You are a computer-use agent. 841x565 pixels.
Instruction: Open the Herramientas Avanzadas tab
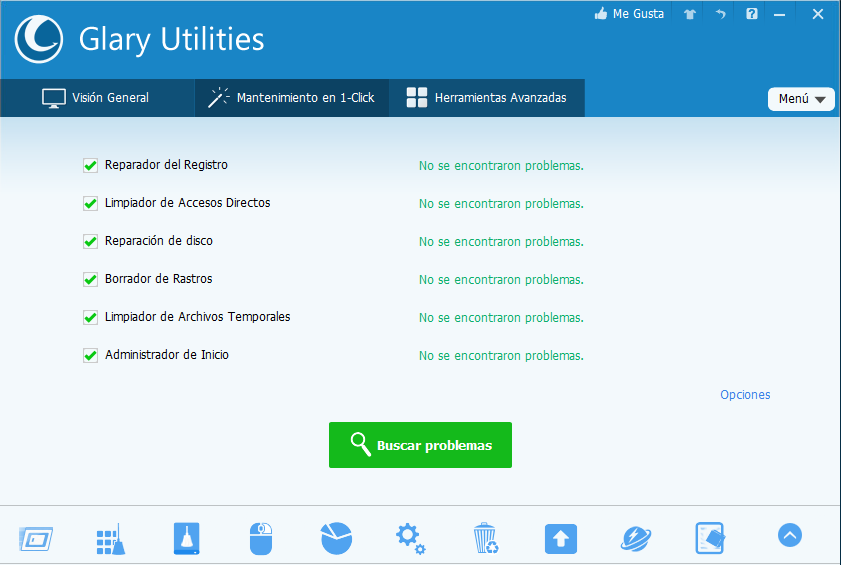coord(487,98)
